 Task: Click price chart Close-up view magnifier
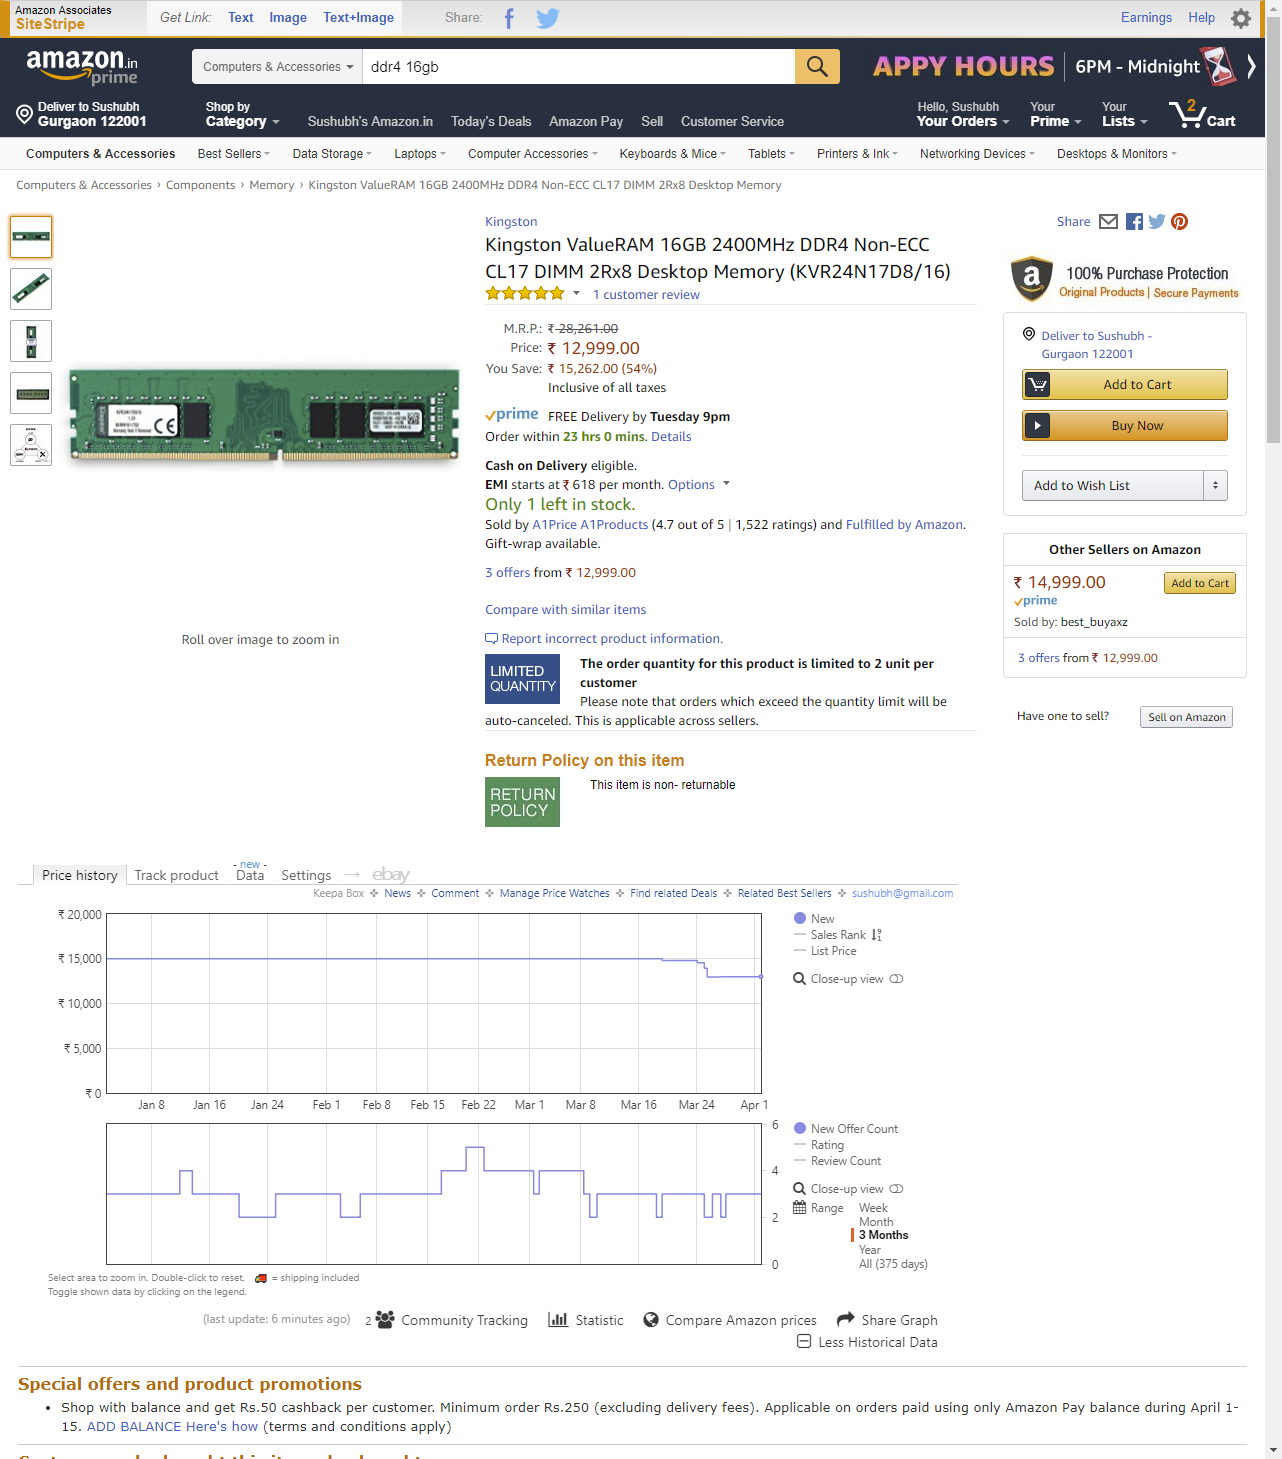tap(800, 979)
